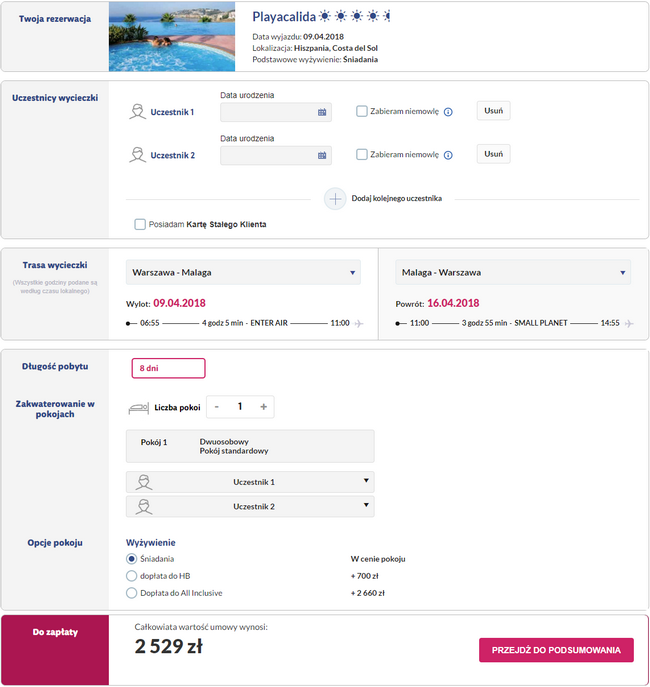Expand Uczestnik 2 room assignment dropdown
This screenshot has height=687, width=650.
(x=250, y=506)
